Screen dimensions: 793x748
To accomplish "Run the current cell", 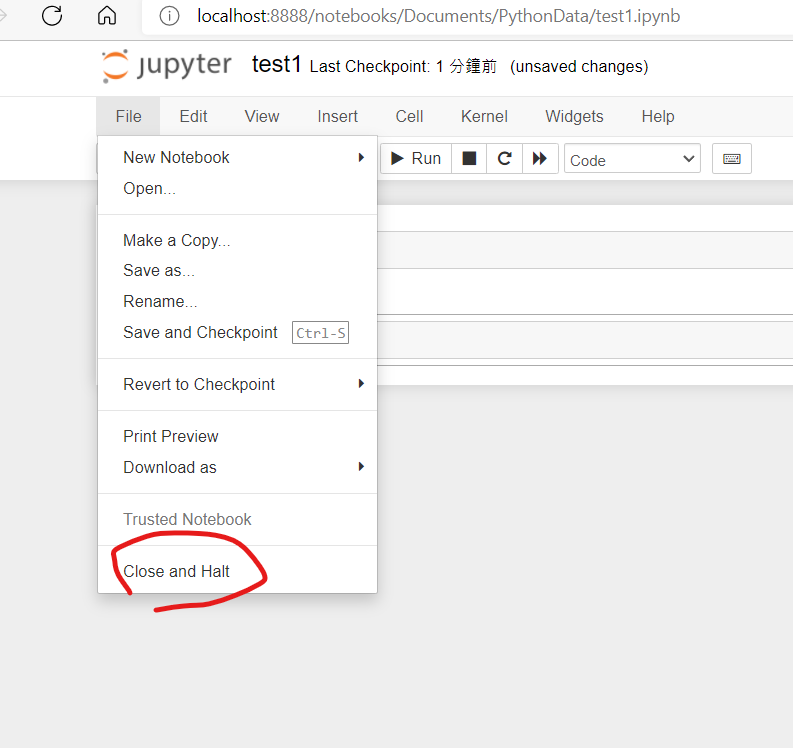I will (x=416, y=159).
